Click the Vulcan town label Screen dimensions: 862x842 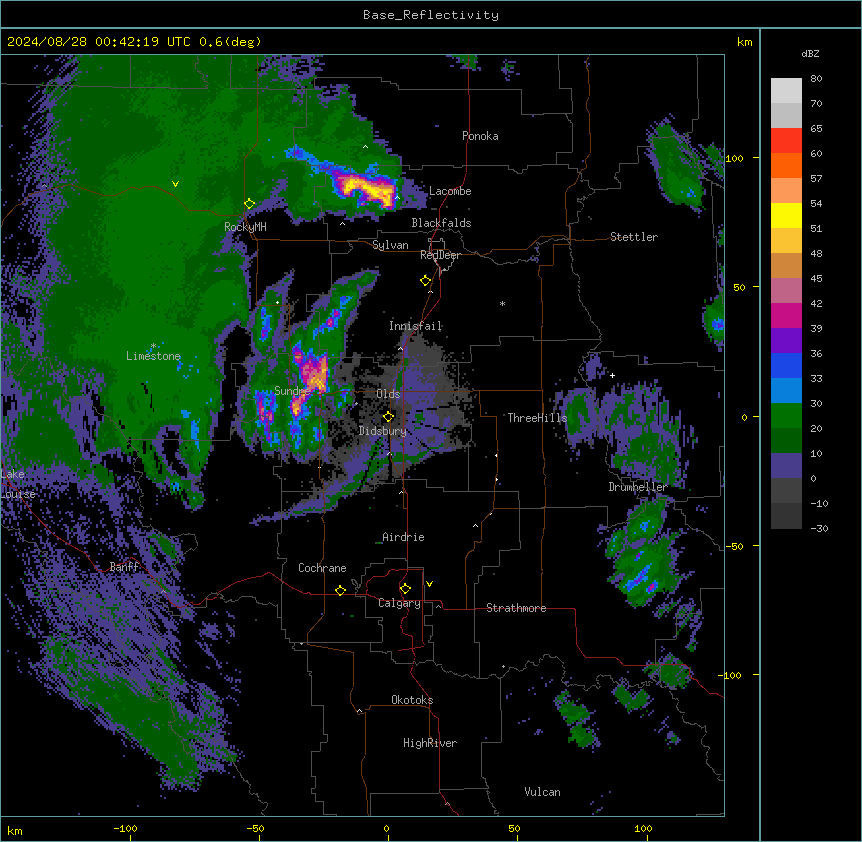click(x=542, y=792)
